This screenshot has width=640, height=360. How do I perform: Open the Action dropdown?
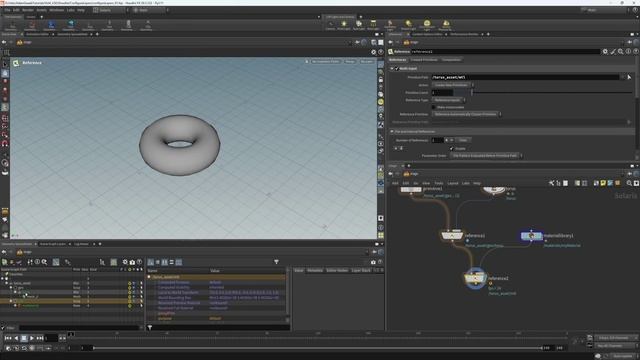click(453, 85)
